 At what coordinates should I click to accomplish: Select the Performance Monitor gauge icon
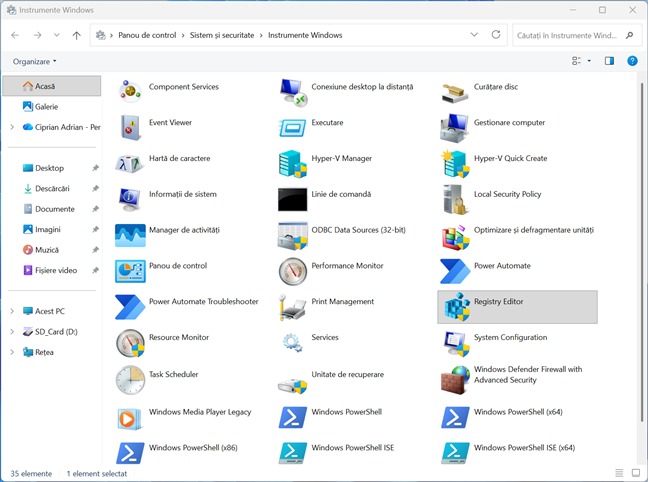(x=293, y=271)
